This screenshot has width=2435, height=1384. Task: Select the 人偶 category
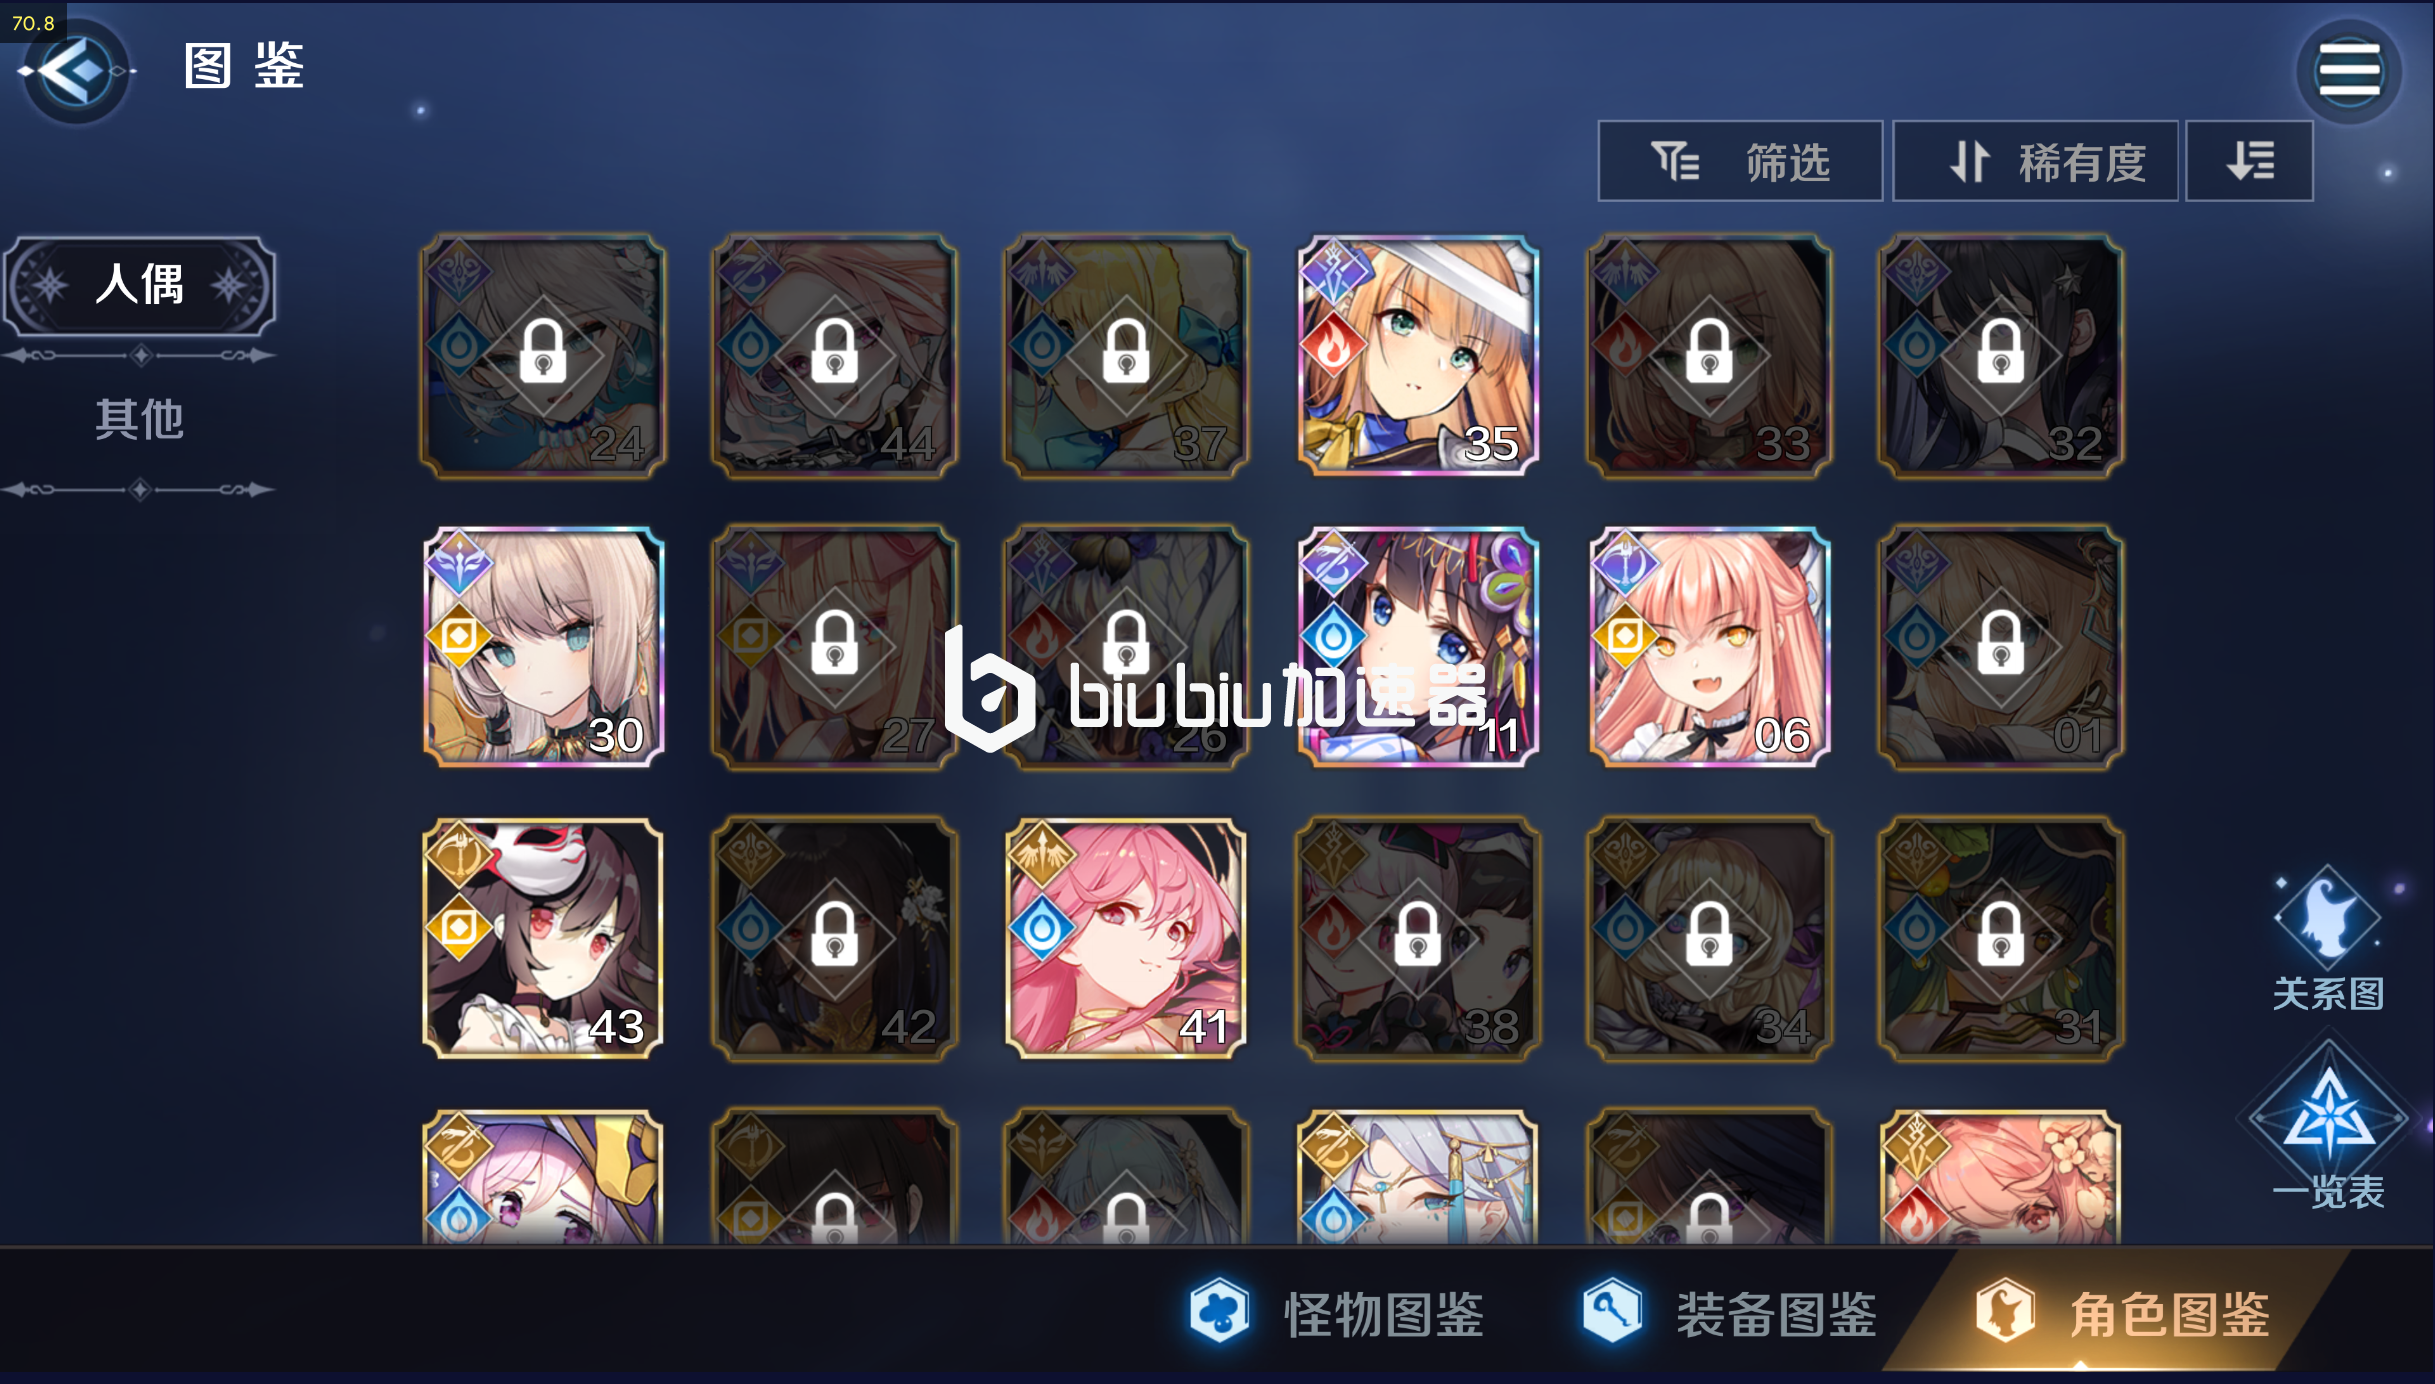(139, 285)
